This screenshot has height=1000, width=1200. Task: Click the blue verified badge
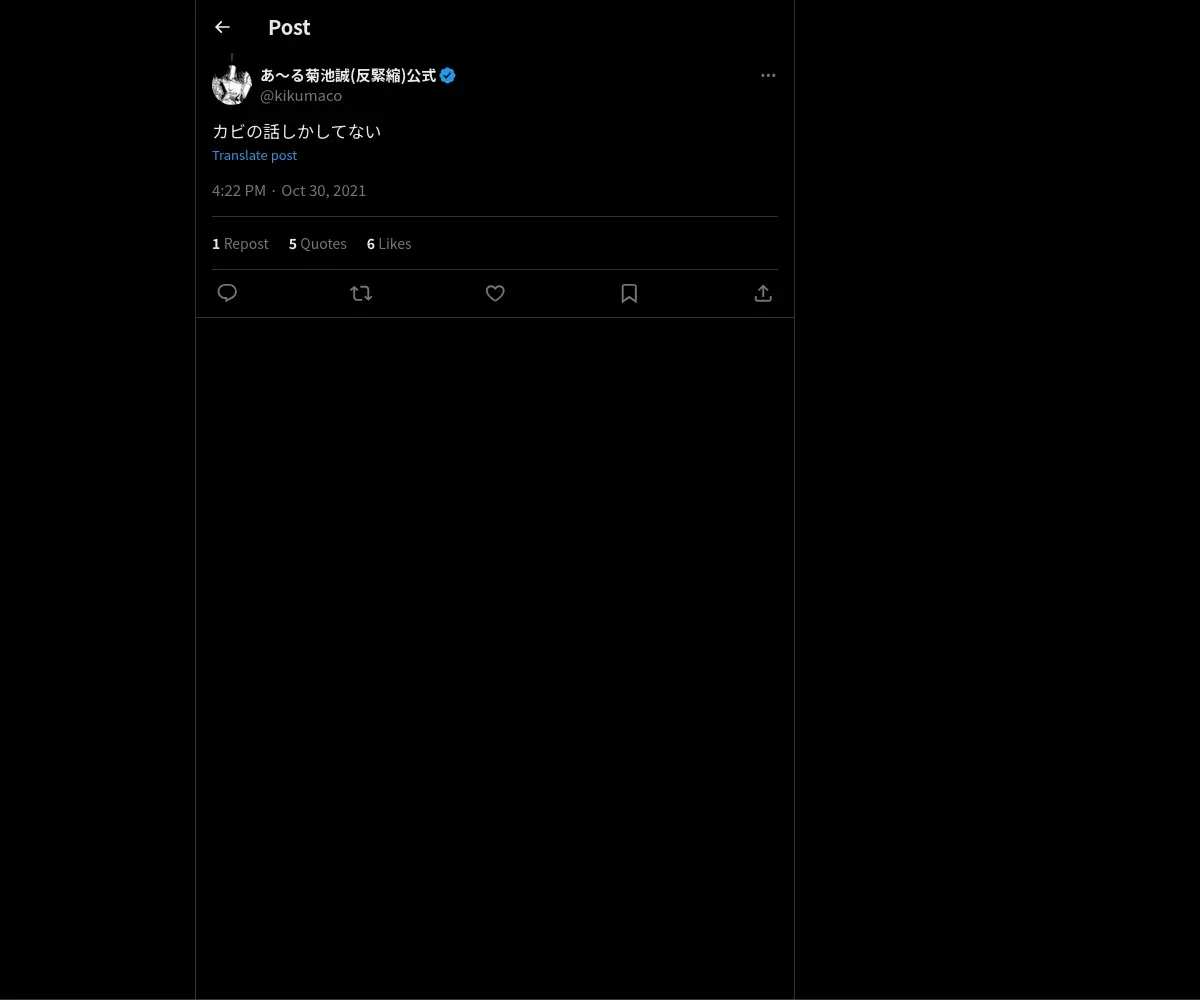point(448,76)
